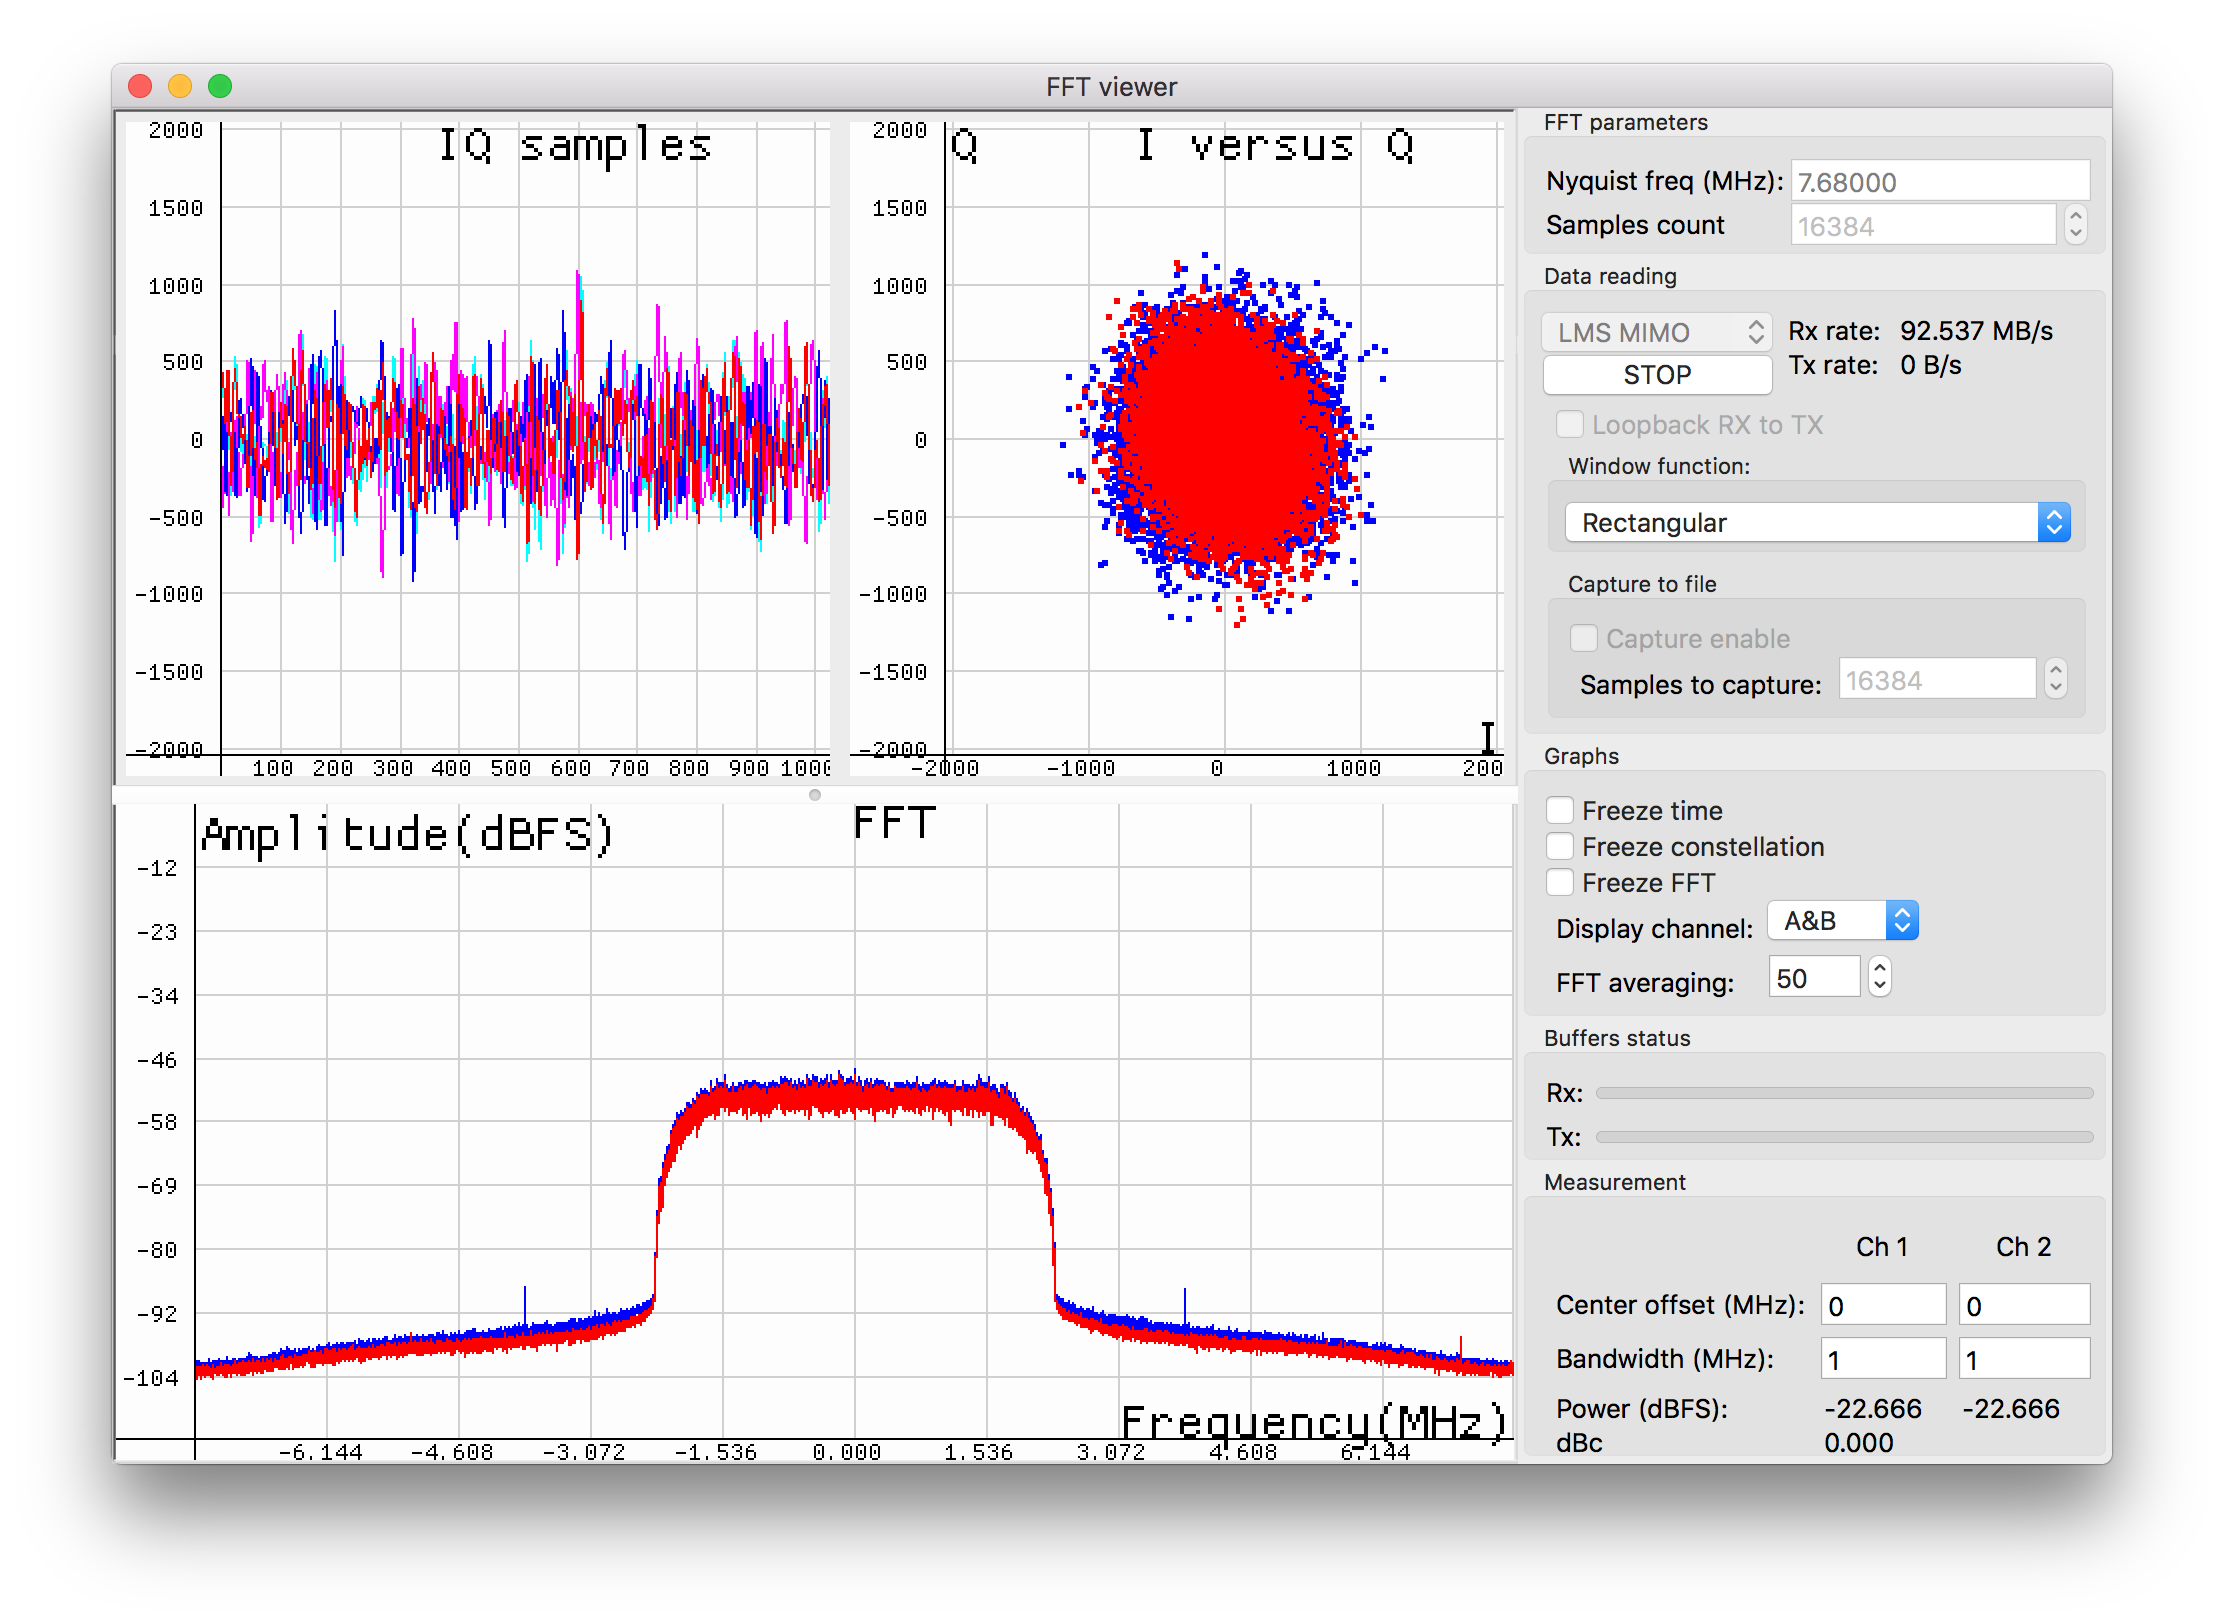This screenshot has height=1624, width=2224.
Task: Click the dBc value 0.000
Action: (1858, 1443)
